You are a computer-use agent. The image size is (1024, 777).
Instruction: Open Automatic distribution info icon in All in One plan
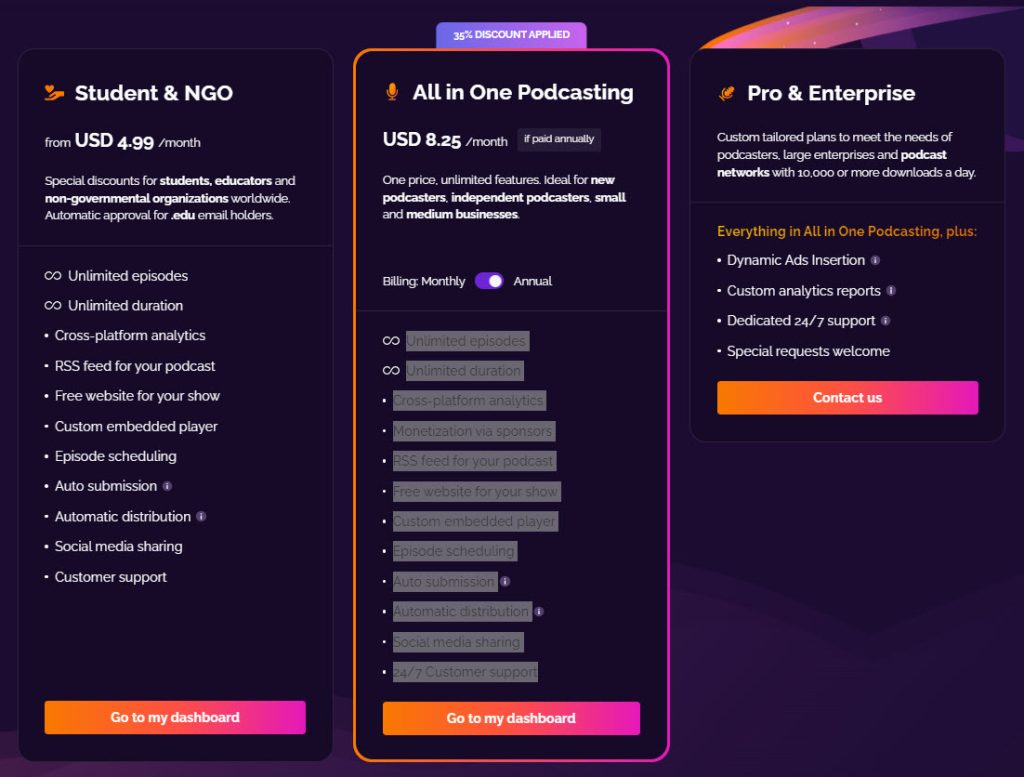(539, 611)
